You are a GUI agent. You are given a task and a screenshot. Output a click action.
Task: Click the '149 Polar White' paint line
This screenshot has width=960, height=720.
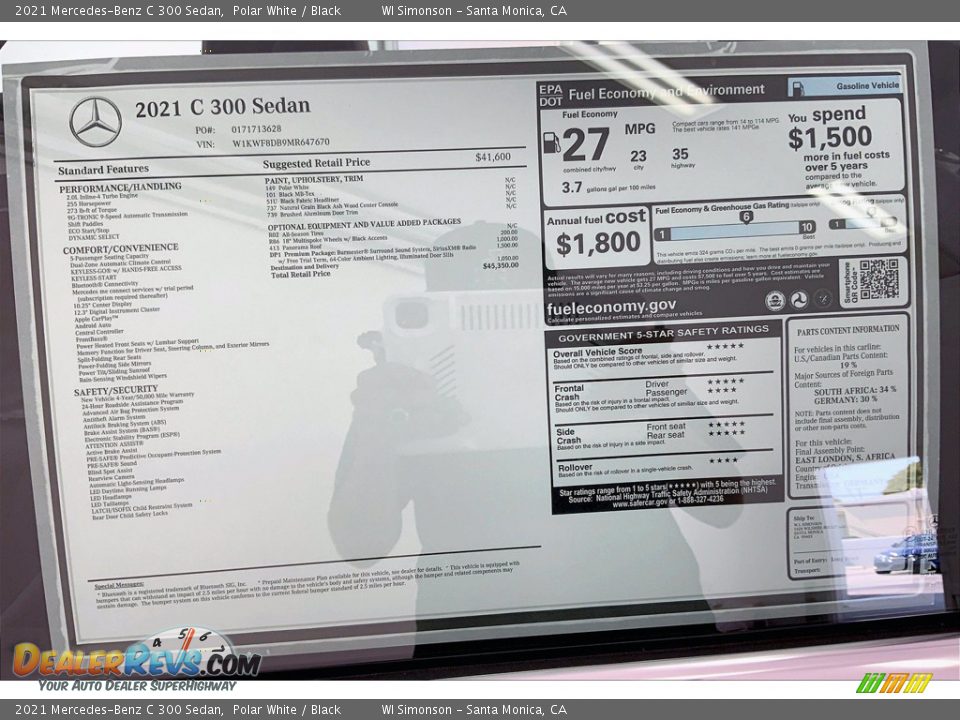click(x=287, y=187)
